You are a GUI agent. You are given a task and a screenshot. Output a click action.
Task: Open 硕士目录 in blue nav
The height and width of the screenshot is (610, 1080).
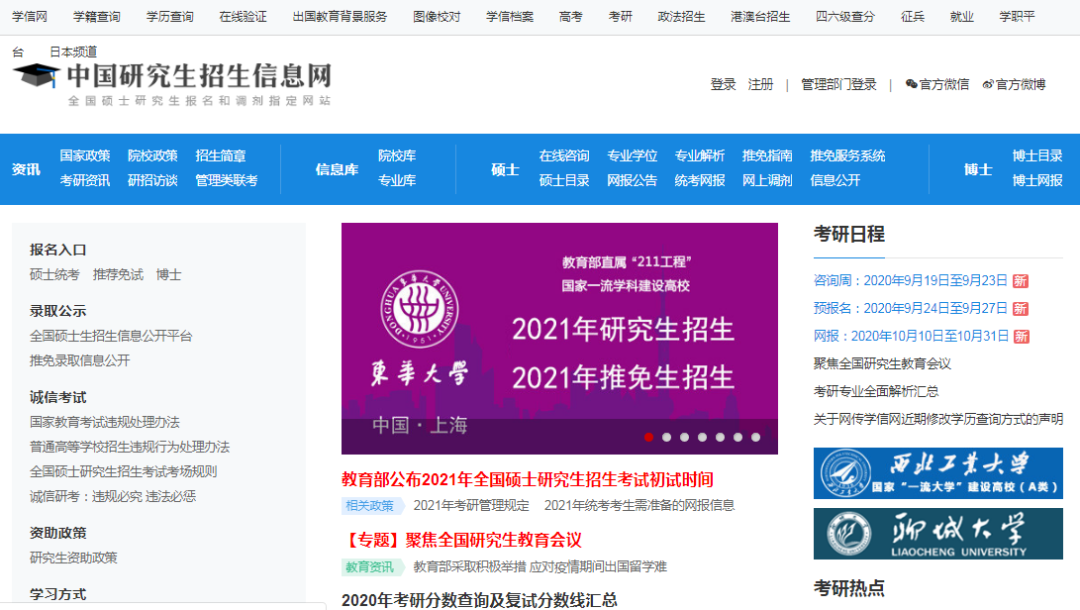564,180
